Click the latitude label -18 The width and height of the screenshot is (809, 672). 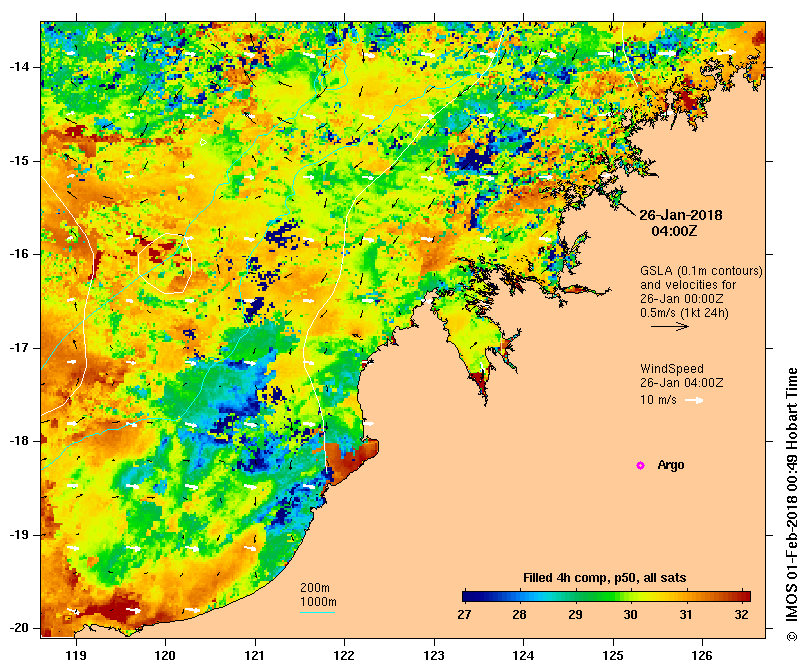tap(19, 441)
